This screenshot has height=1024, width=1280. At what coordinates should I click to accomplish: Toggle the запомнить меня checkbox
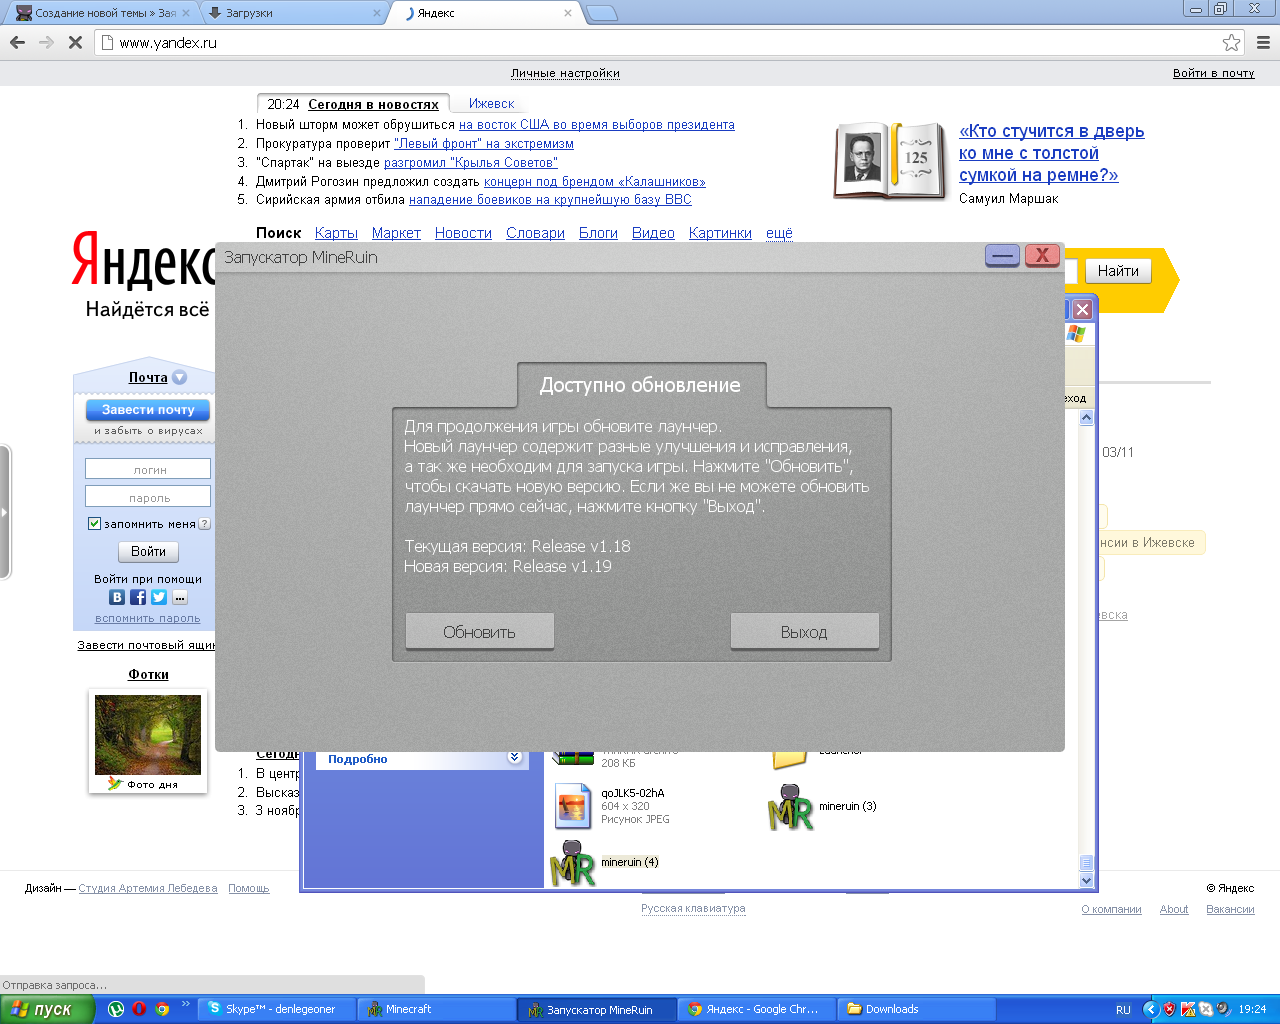pyautogui.click(x=95, y=523)
